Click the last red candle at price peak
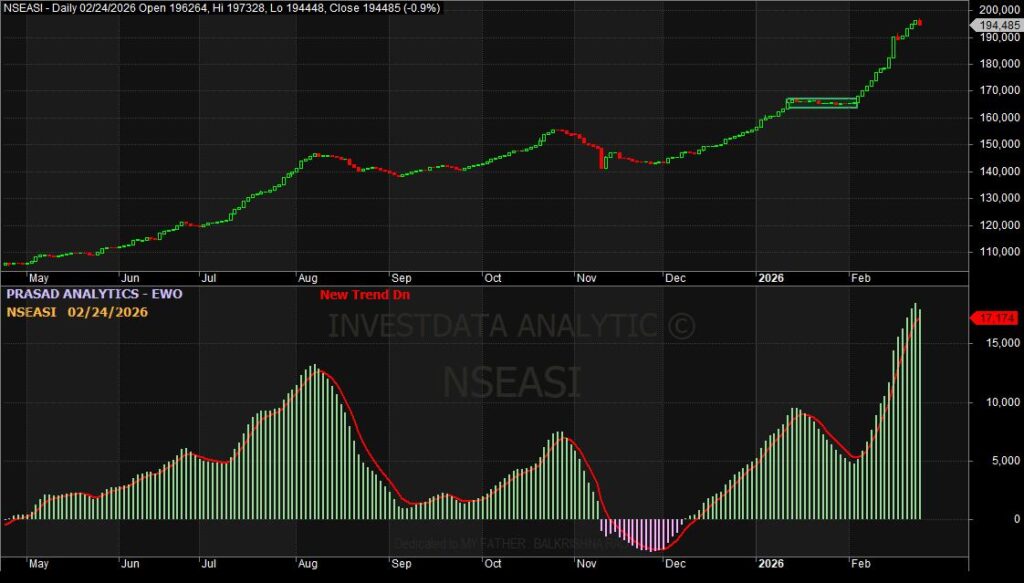Image resolution: width=1024 pixels, height=583 pixels. 919,23
